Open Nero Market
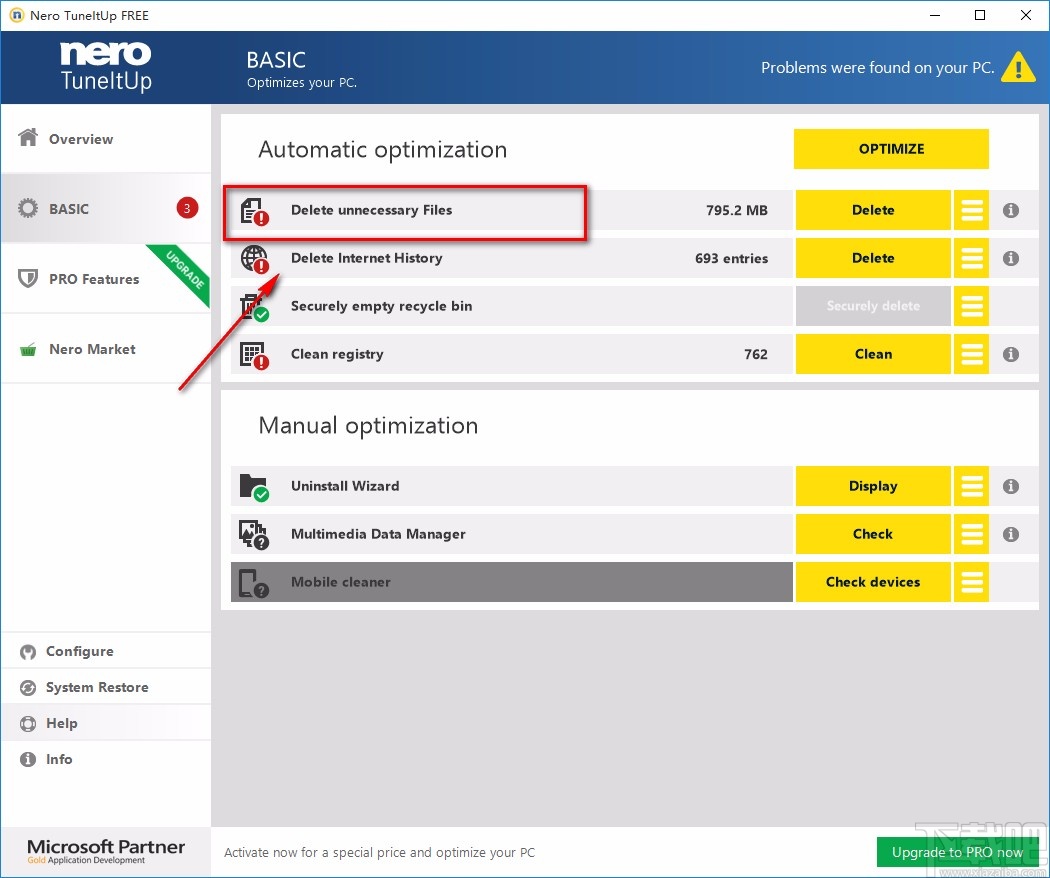The width and height of the screenshot is (1050, 878). tap(106, 349)
